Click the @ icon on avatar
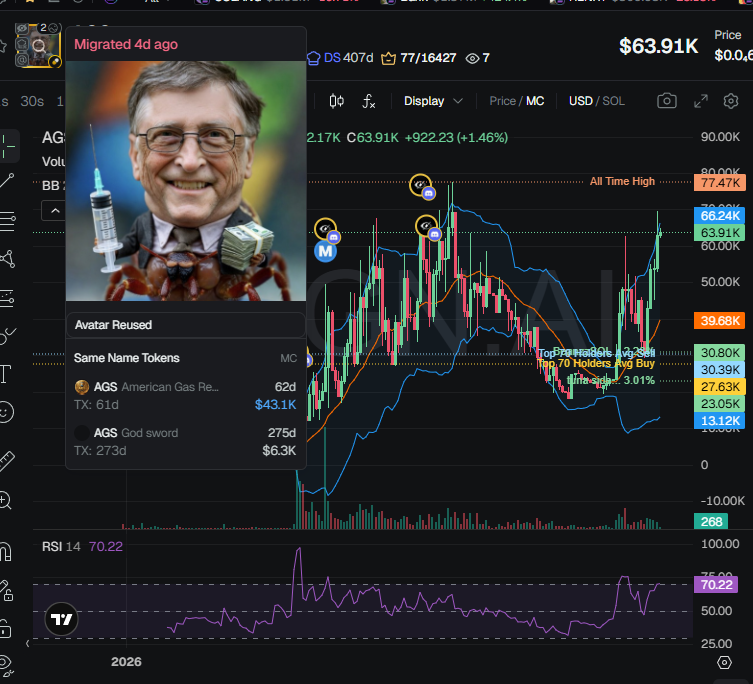This screenshot has height=684, width=753. pos(22,60)
